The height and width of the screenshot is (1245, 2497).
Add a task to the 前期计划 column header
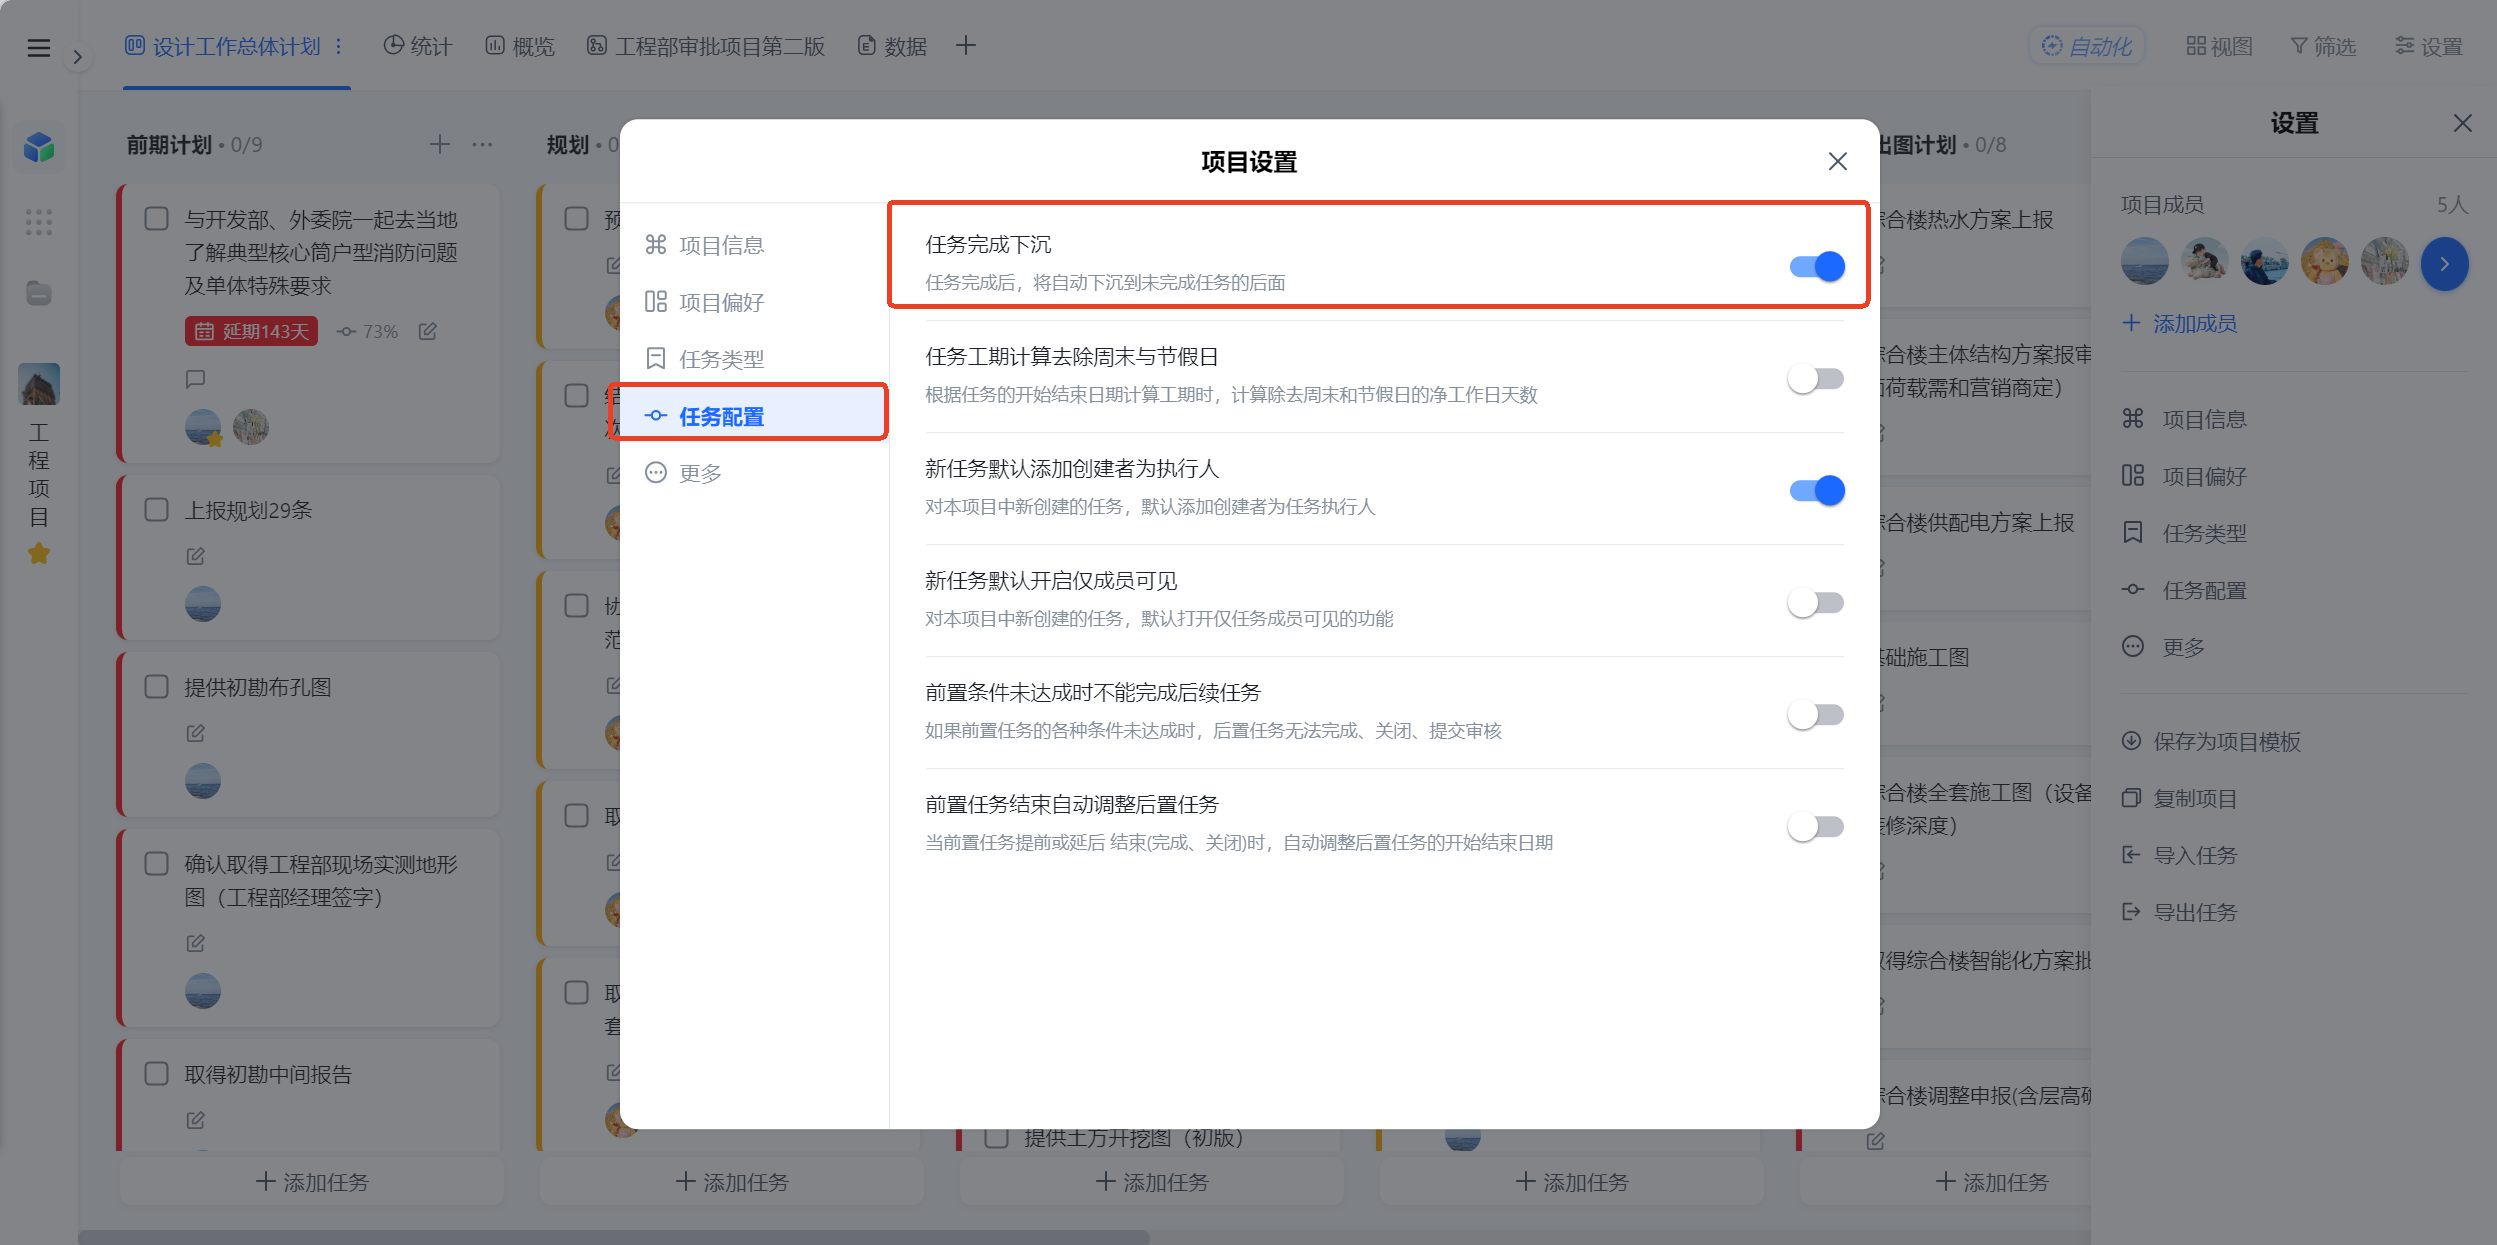pyautogui.click(x=439, y=145)
